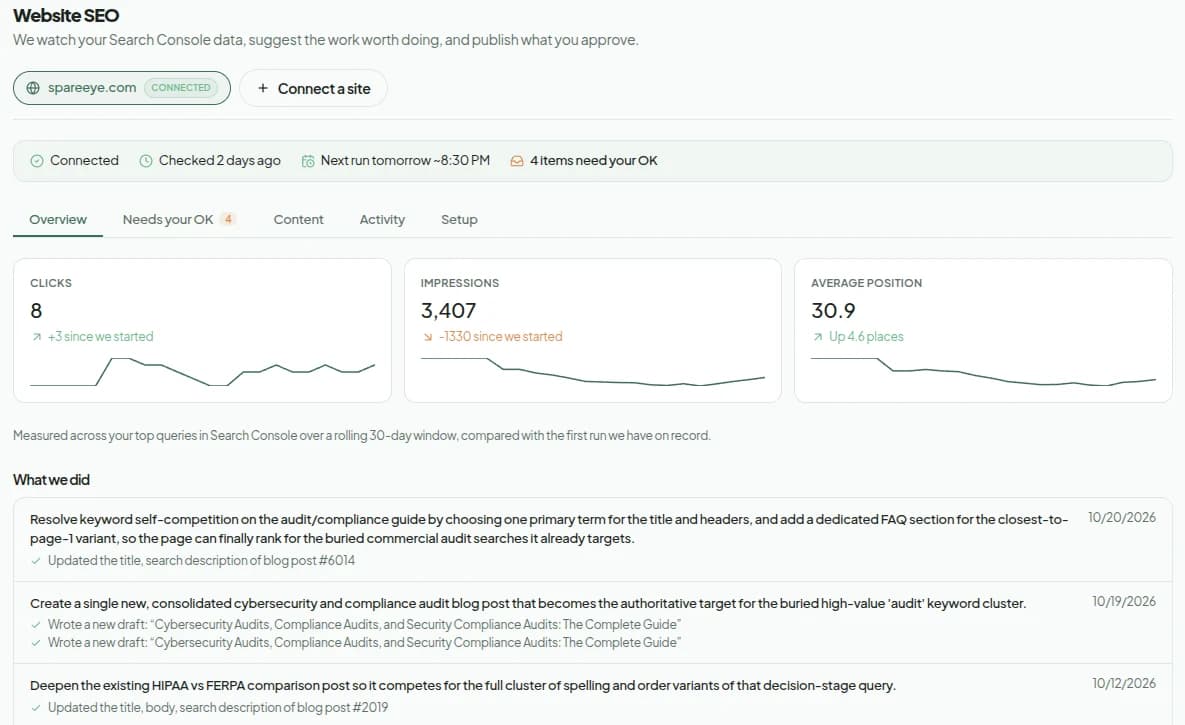Switch to the Needs your OK tab
Screen dimensions: 1185x725
click(x=178, y=220)
